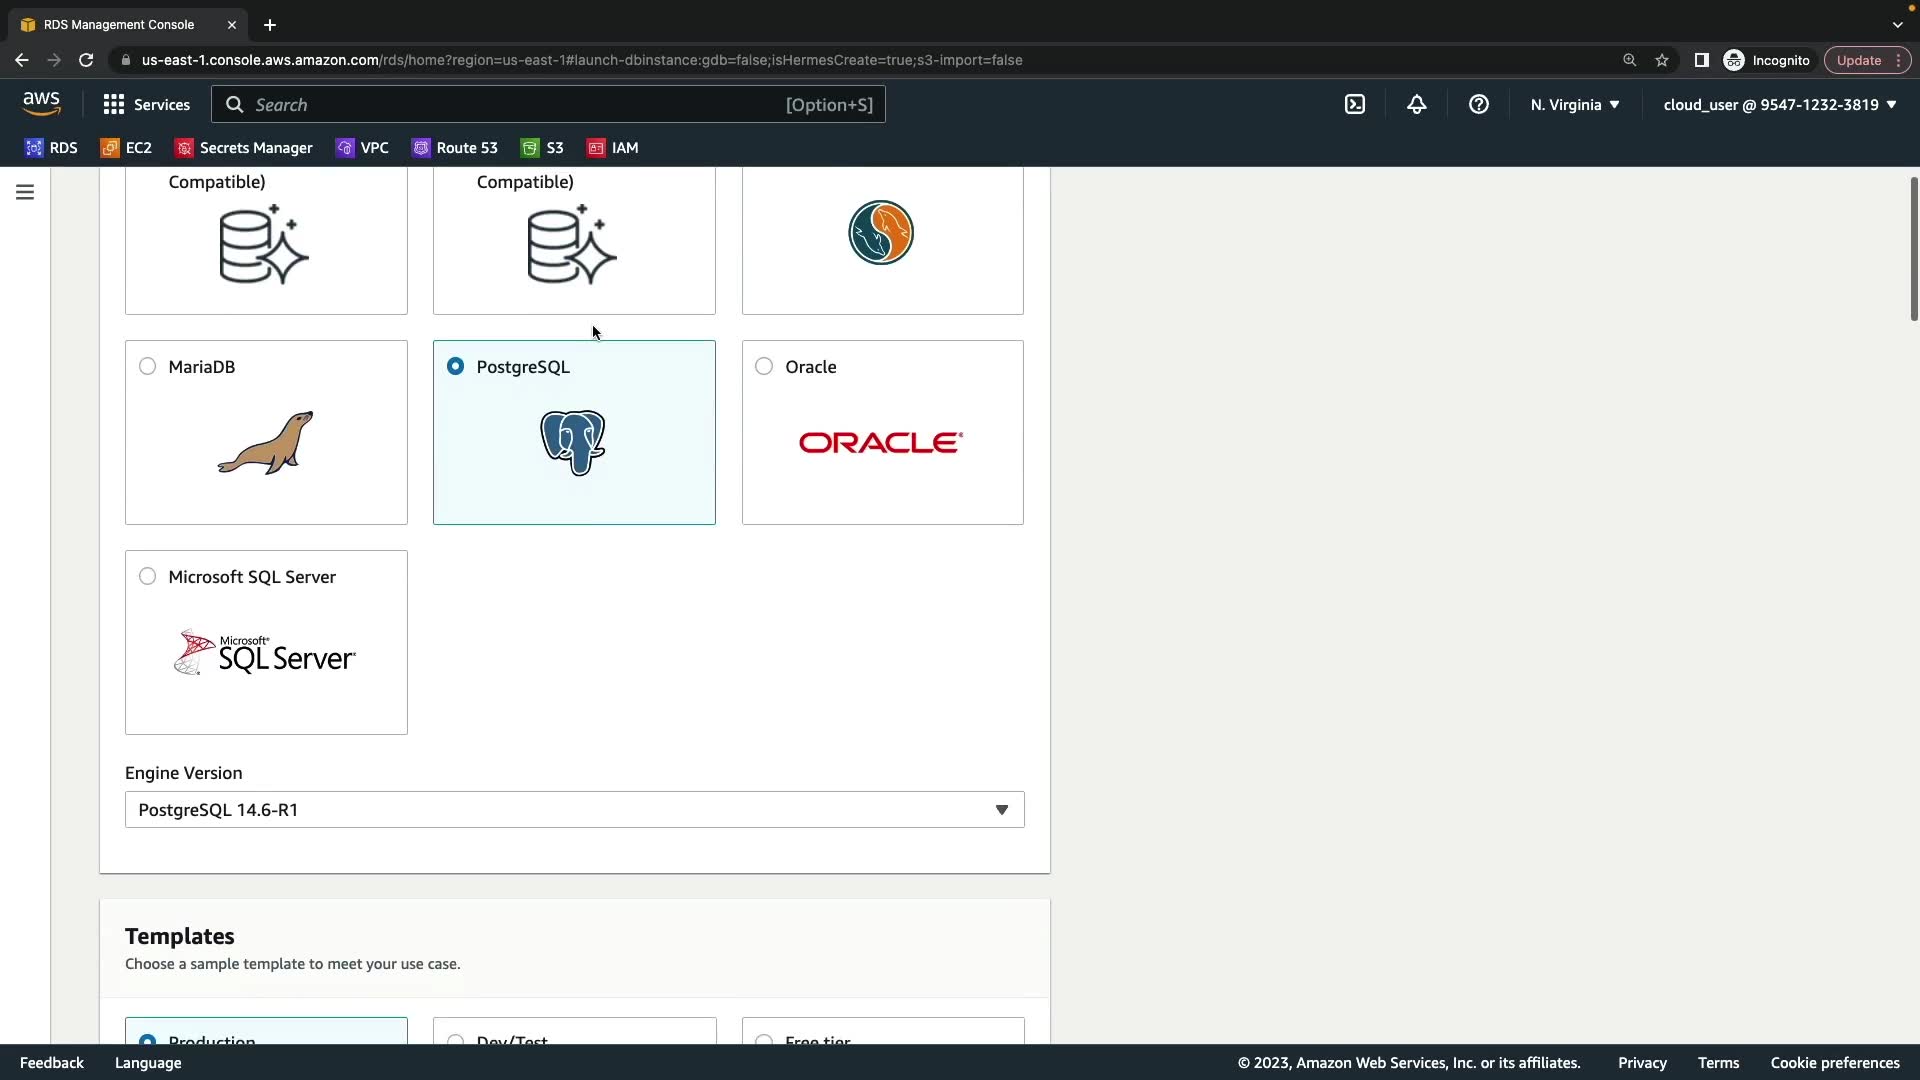Click the MySQL dolphin logo card
Image resolution: width=1920 pixels, height=1080 pixels.
(x=881, y=233)
